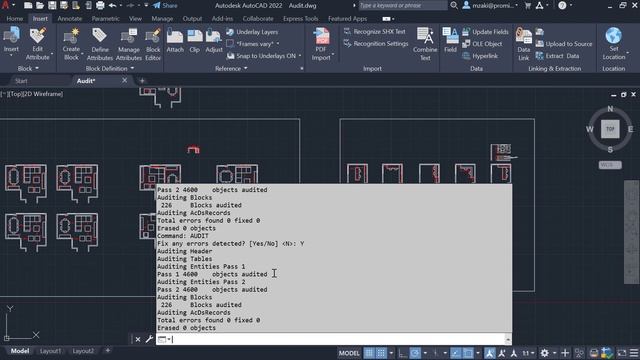
Task: Open the Home ribbon tab
Action: coord(15,18)
